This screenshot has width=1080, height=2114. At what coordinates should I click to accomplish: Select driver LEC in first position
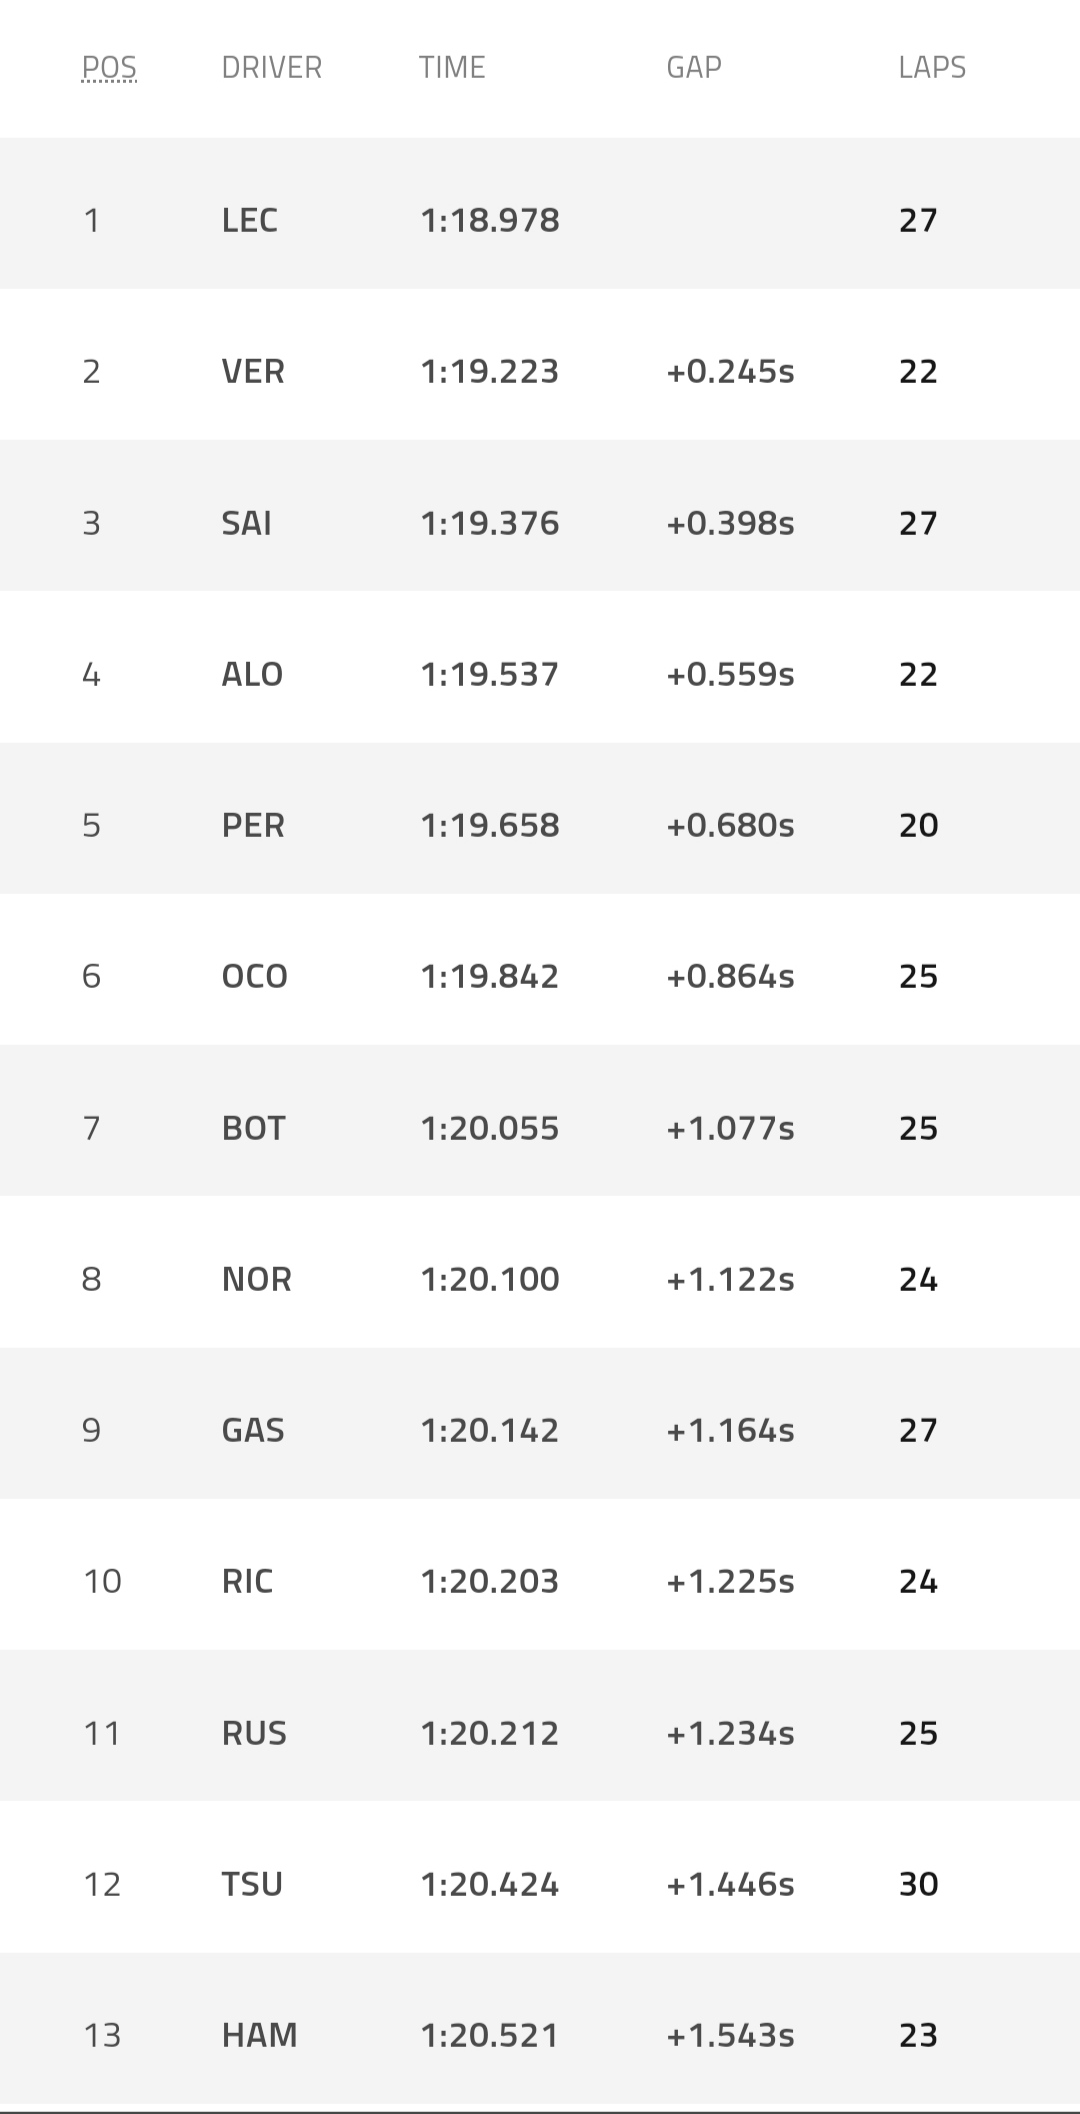(250, 220)
